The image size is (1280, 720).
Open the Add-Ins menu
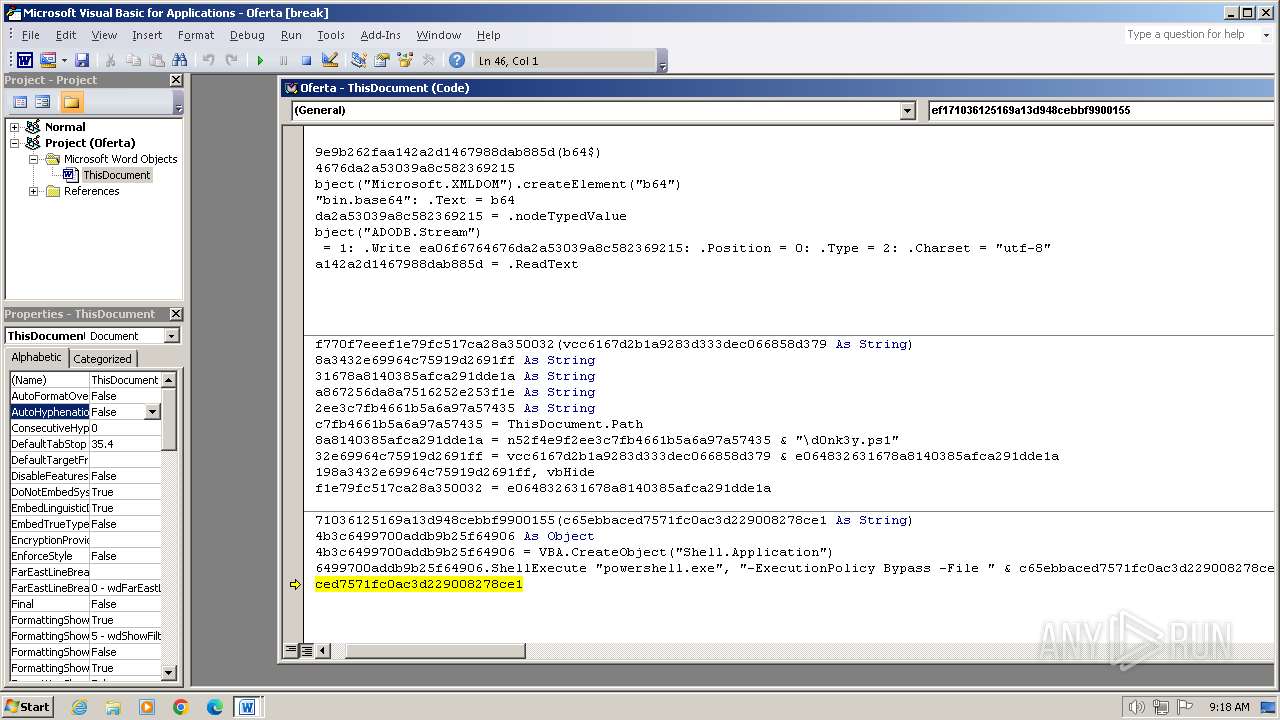381,35
